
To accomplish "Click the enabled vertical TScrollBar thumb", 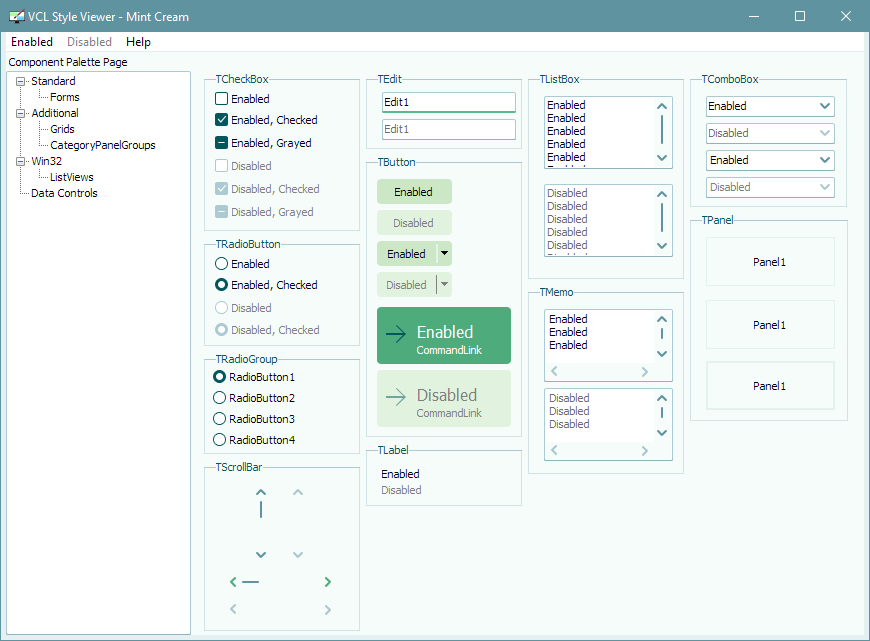I will pos(261,509).
